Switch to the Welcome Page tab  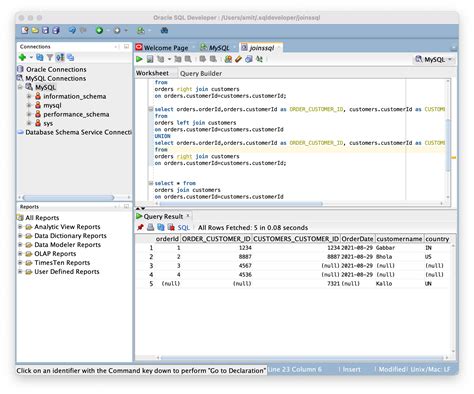pos(165,48)
